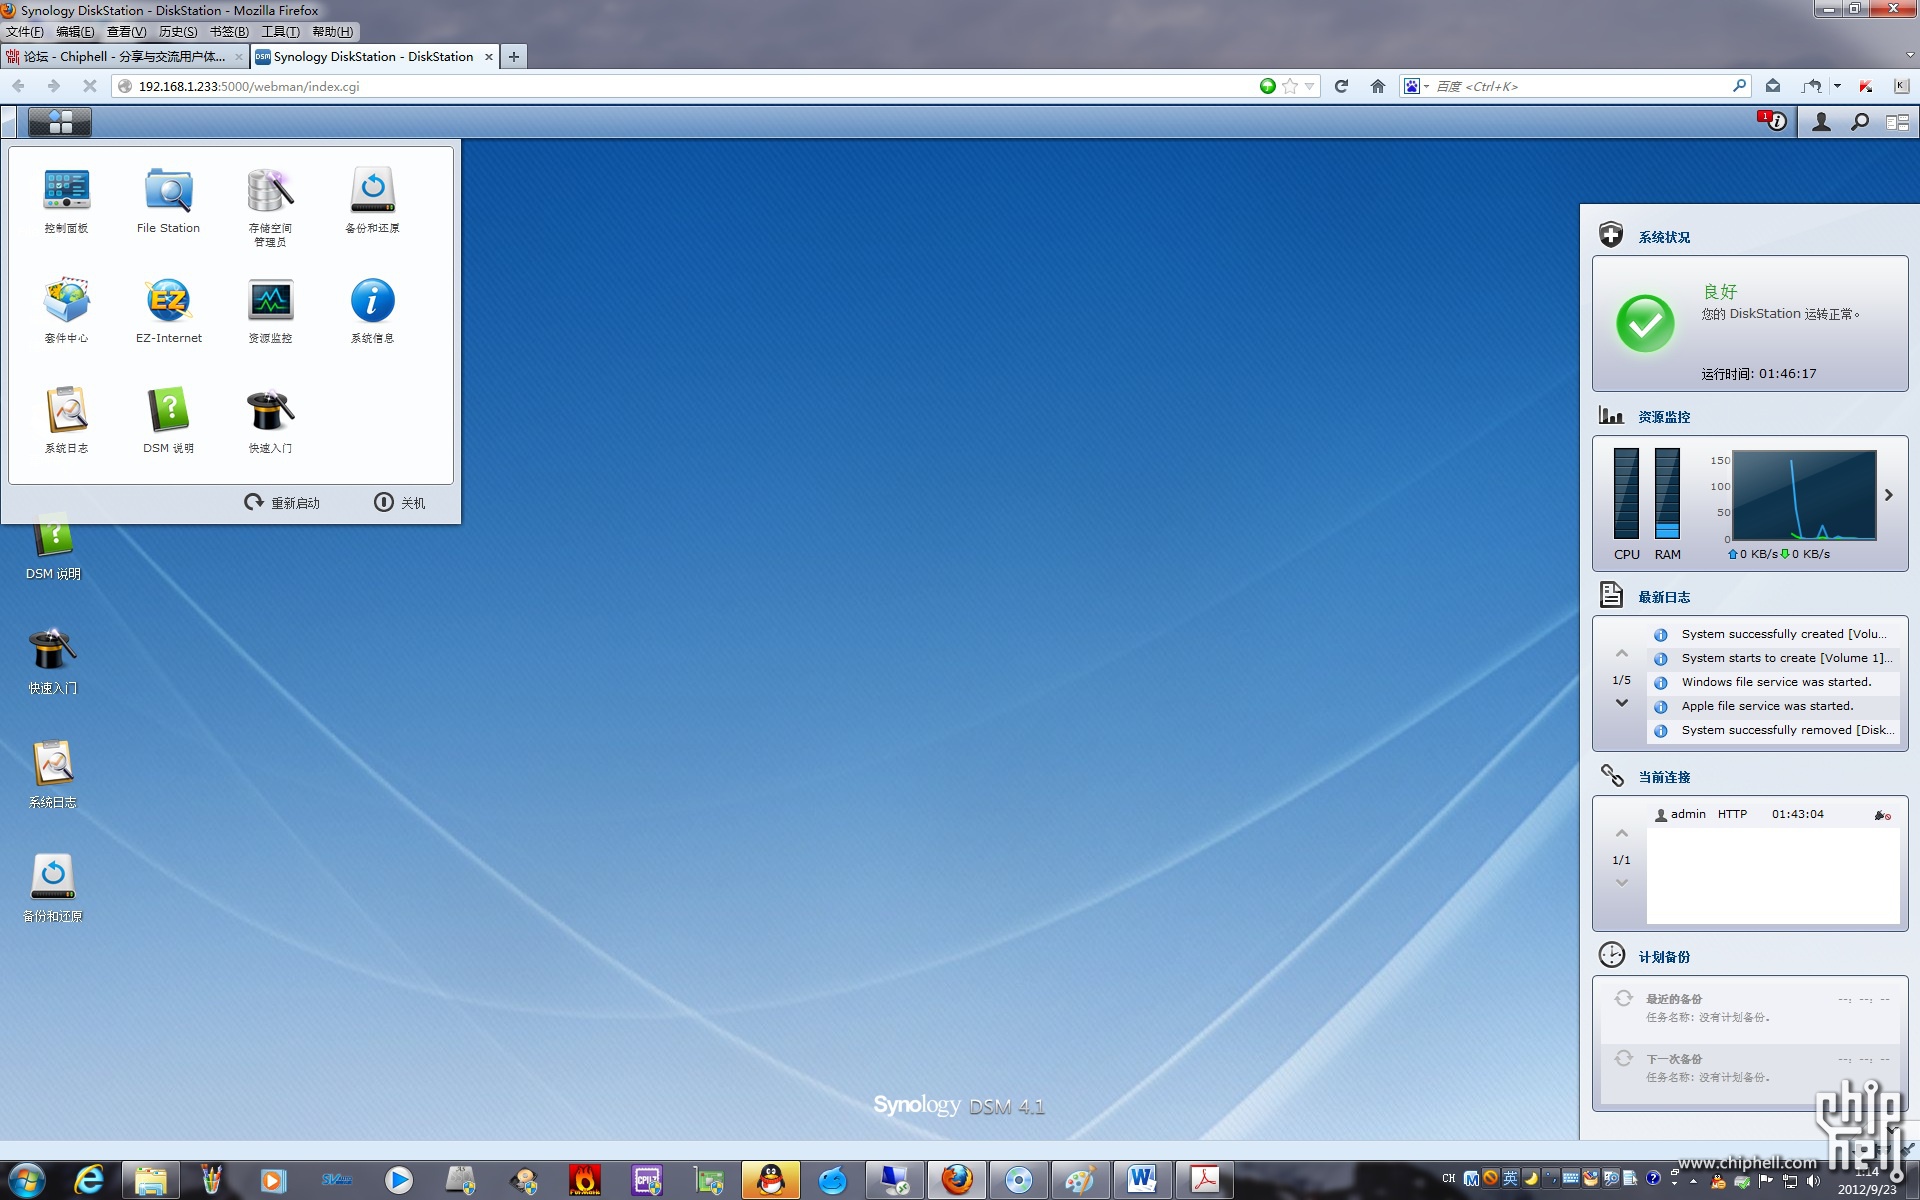The height and width of the screenshot is (1200, 1920).
Task: Expand resource monitor widget with right arrow
Action: coord(1888,495)
